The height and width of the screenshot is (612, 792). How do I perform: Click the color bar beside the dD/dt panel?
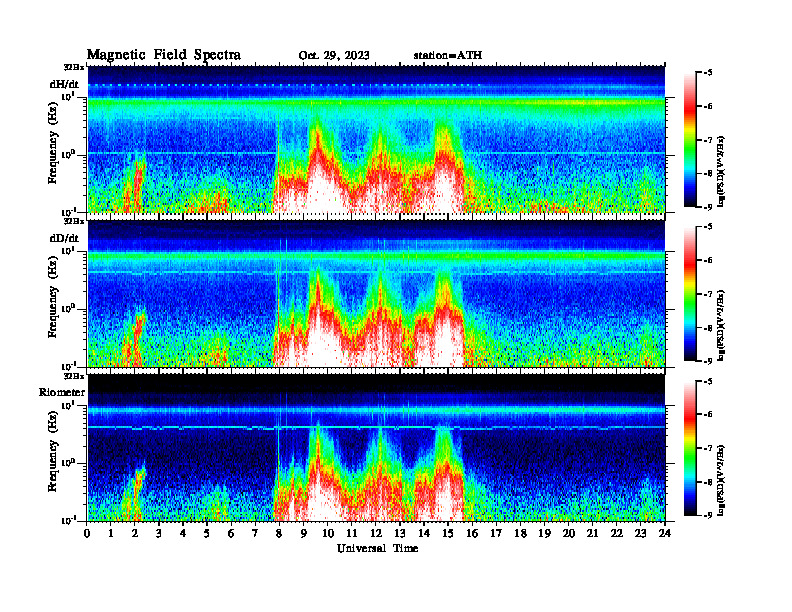click(690, 293)
